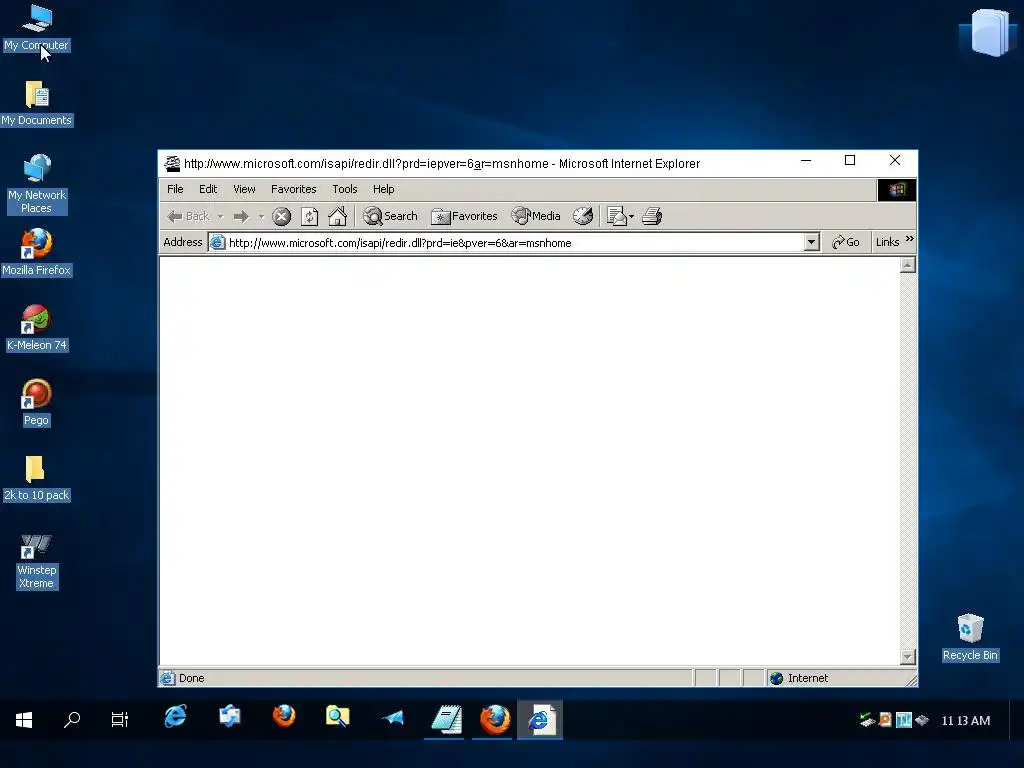Open the Back history dropdown arrow

pyautogui.click(x=220, y=216)
